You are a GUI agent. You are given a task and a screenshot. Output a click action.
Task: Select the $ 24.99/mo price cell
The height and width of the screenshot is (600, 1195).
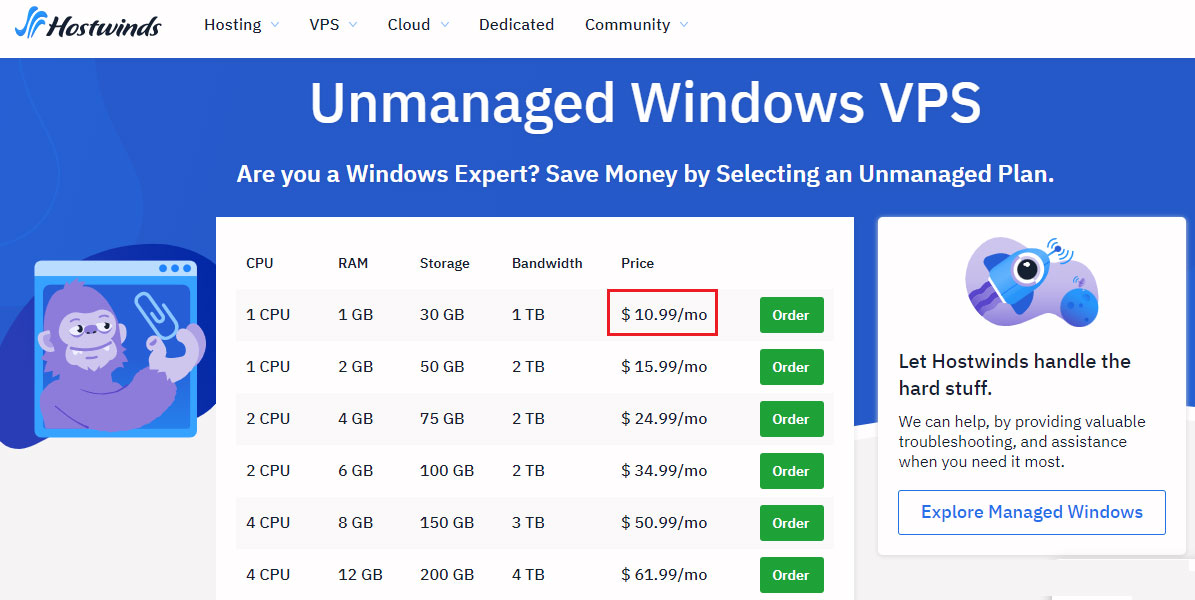tap(664, 418)
